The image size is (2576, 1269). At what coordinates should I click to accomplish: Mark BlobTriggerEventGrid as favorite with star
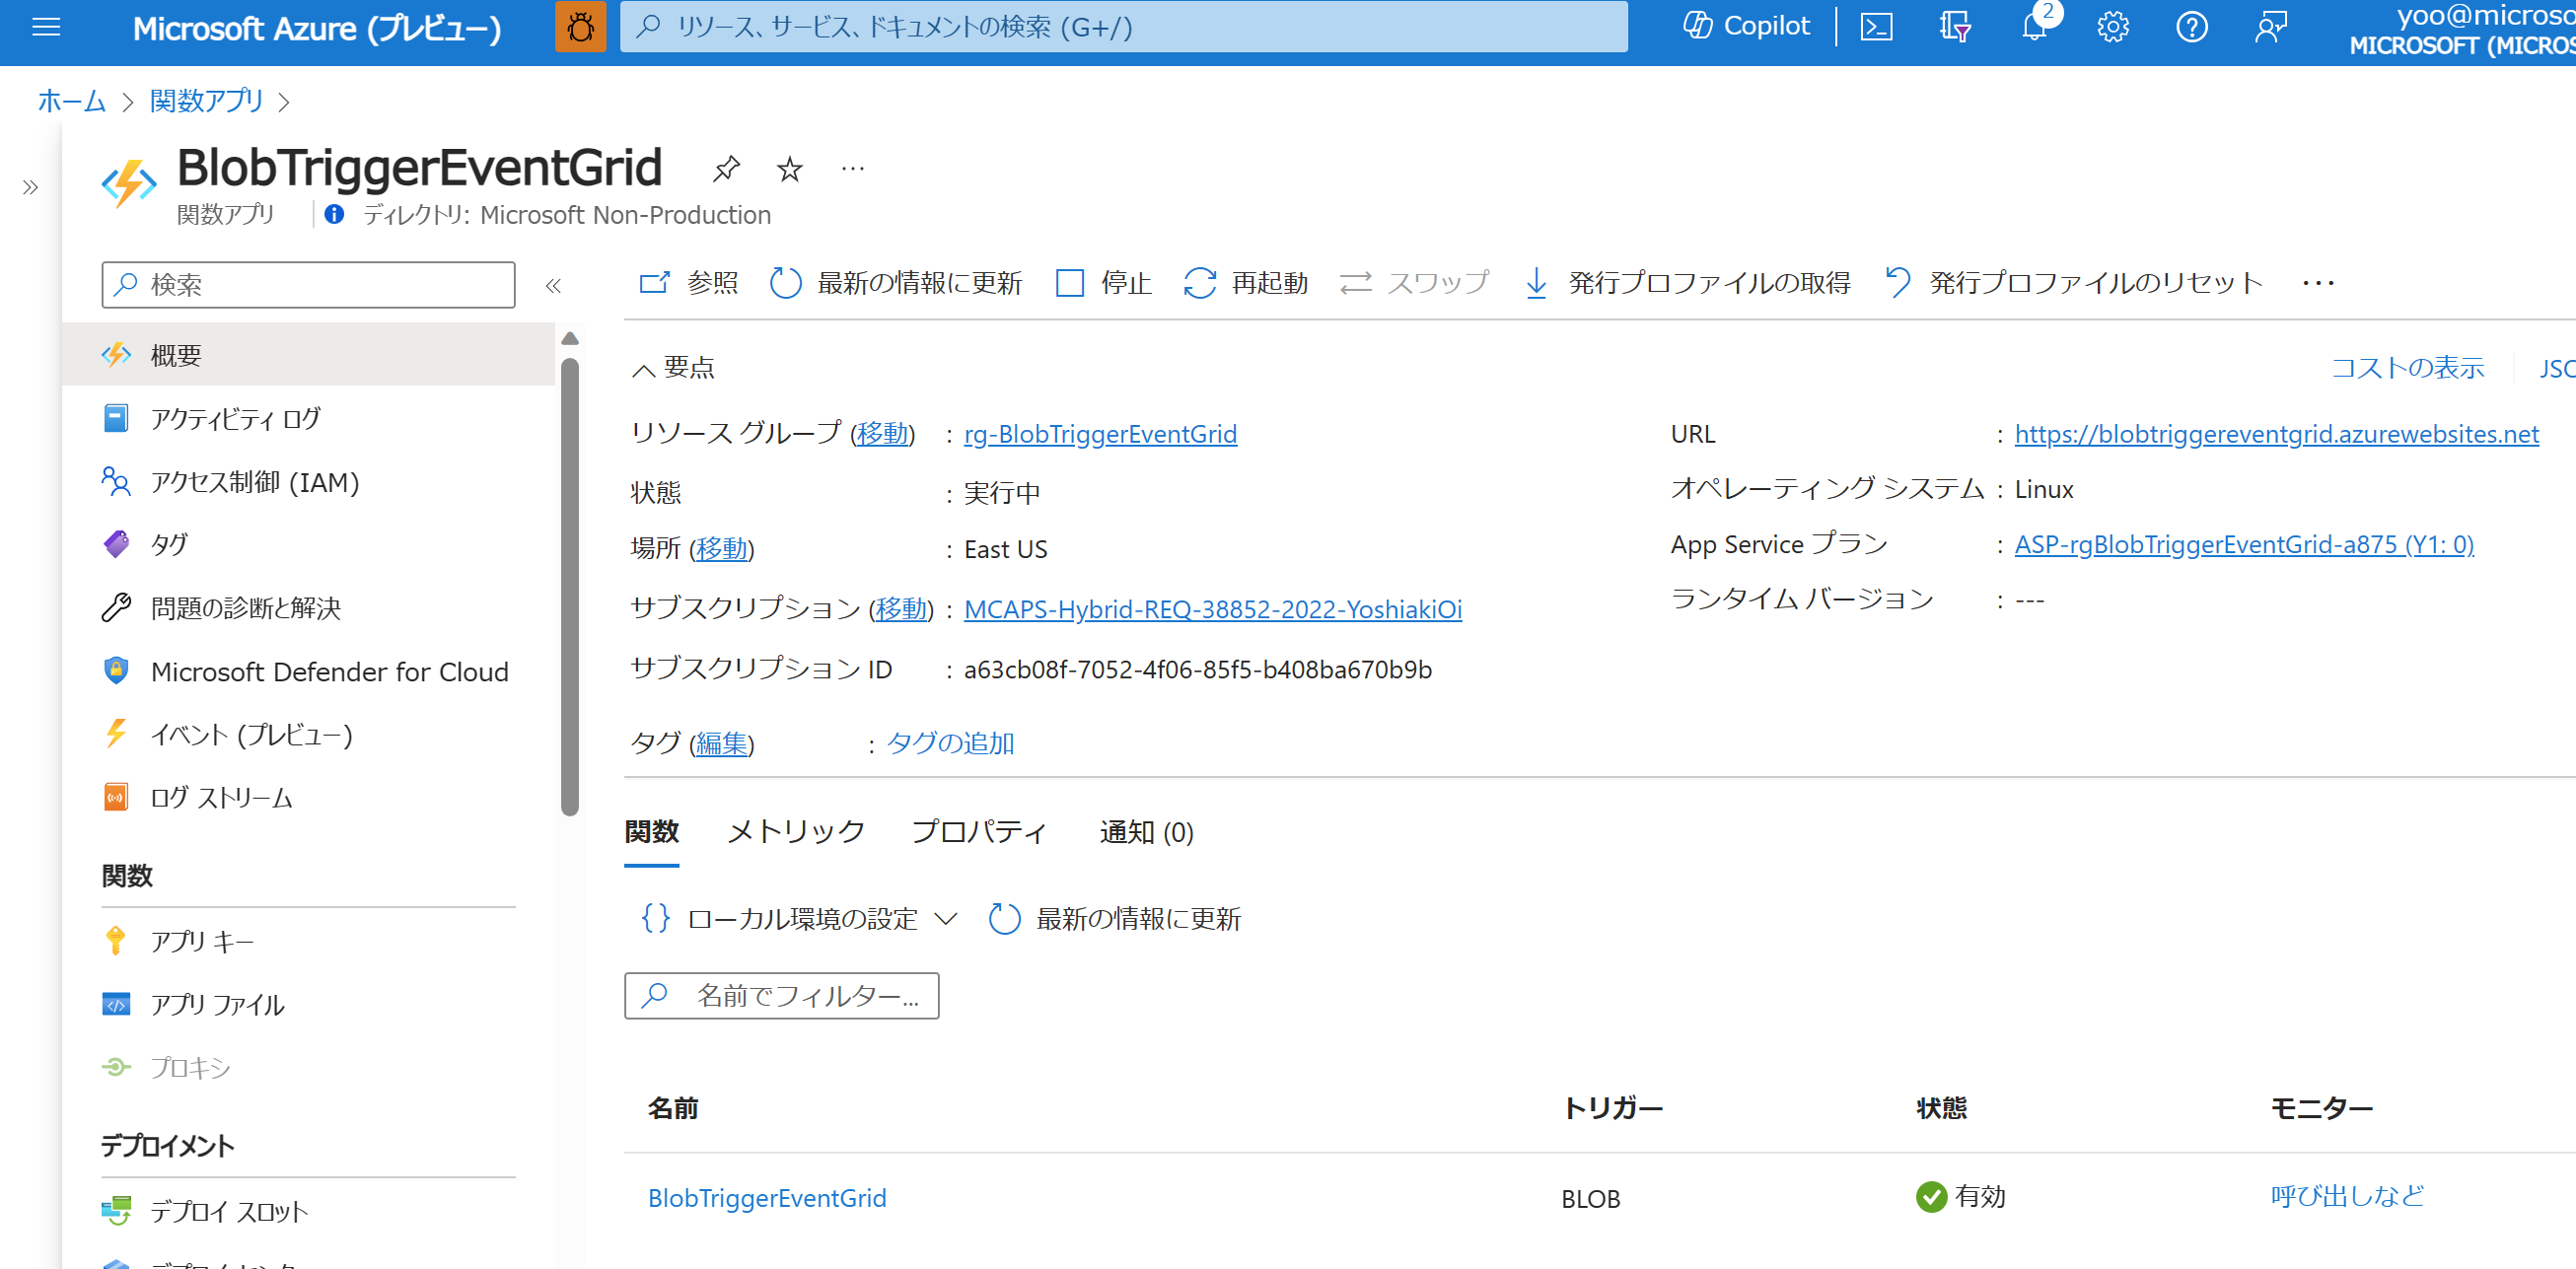(x=789, y=169)
